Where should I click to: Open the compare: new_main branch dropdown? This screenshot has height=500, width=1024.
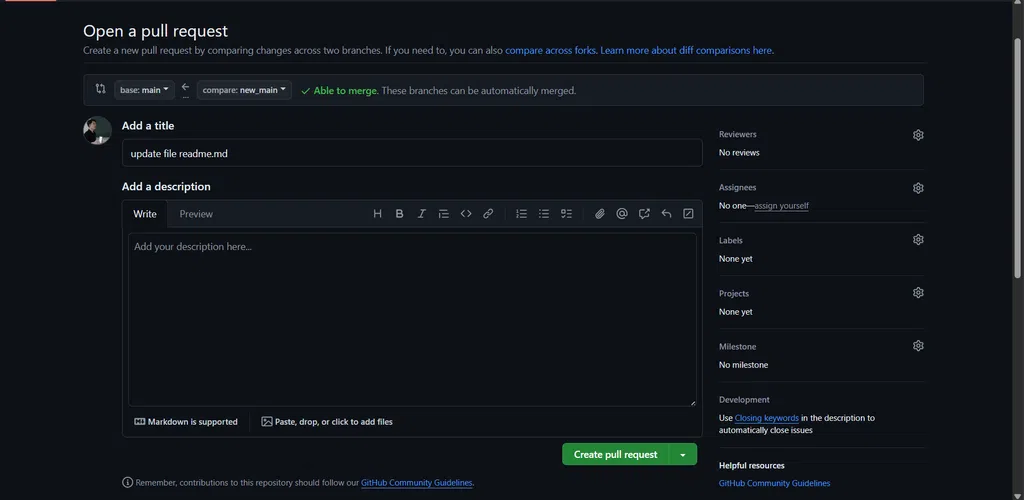point(244,90)
